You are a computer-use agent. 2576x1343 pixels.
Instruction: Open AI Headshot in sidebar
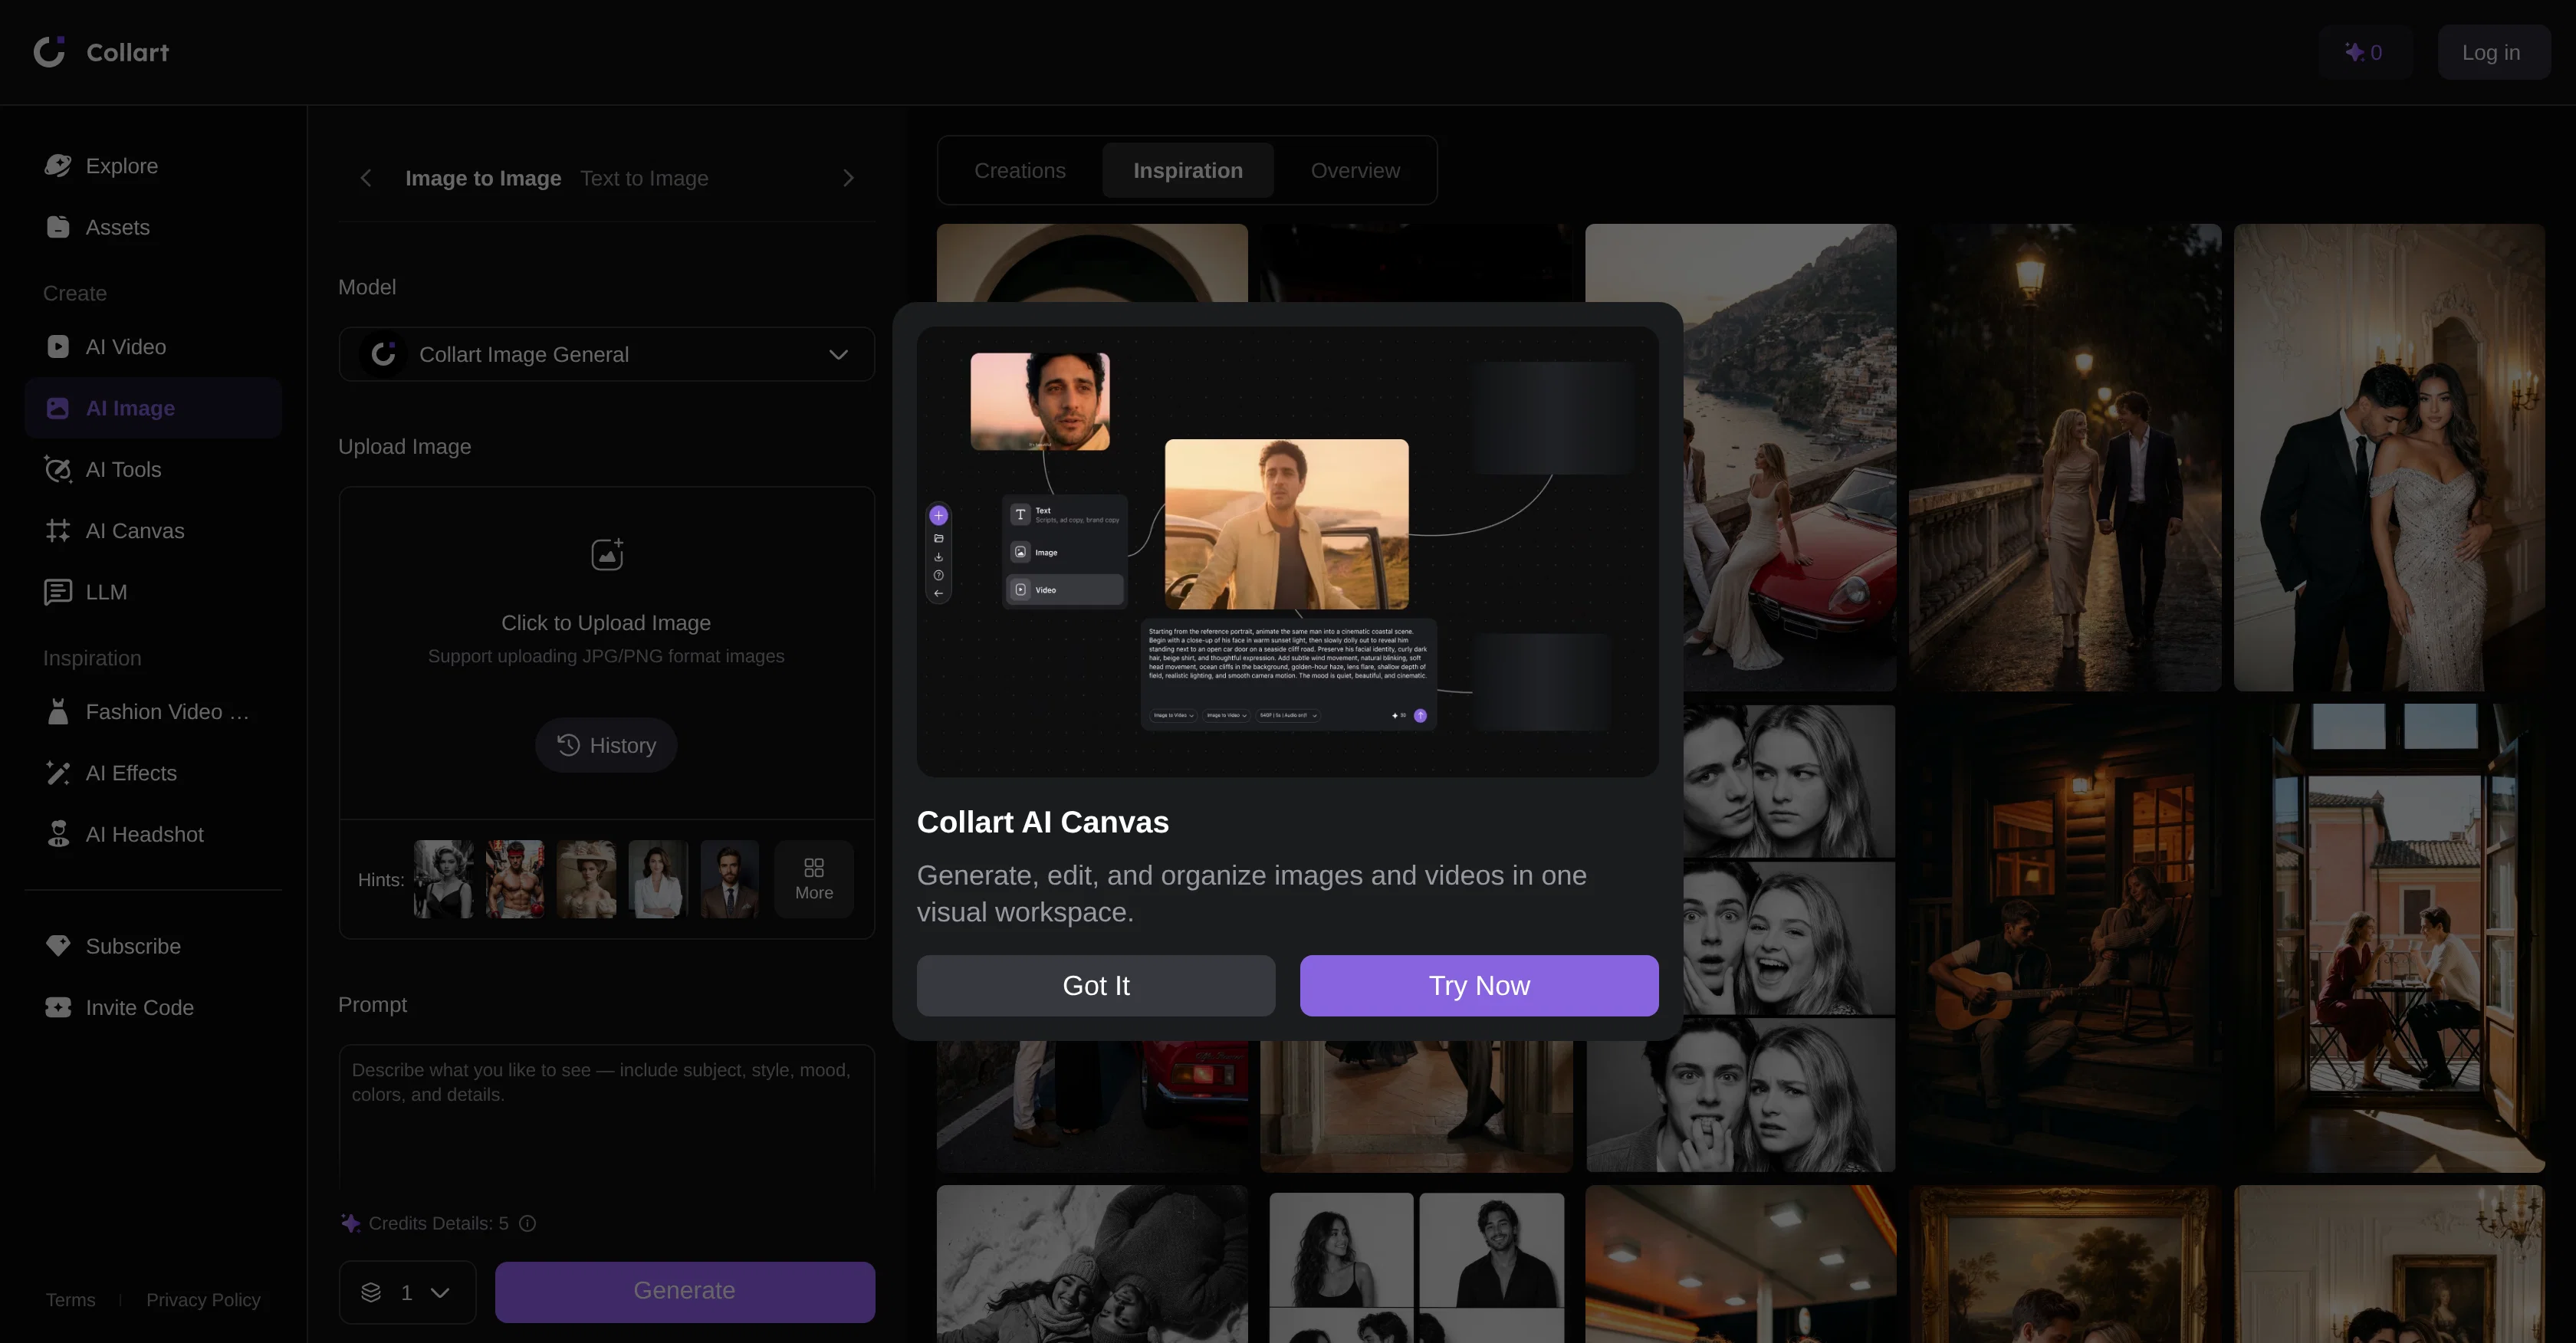point(153,834)
